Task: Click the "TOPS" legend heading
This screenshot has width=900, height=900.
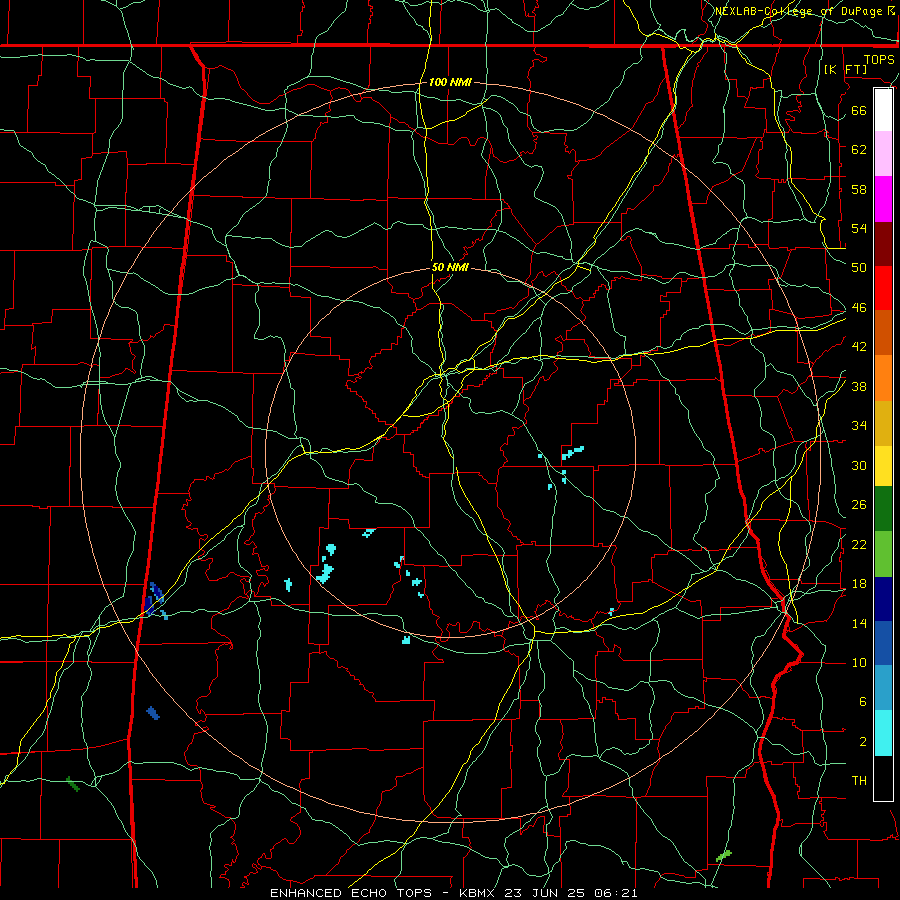Action: [879, 59]
